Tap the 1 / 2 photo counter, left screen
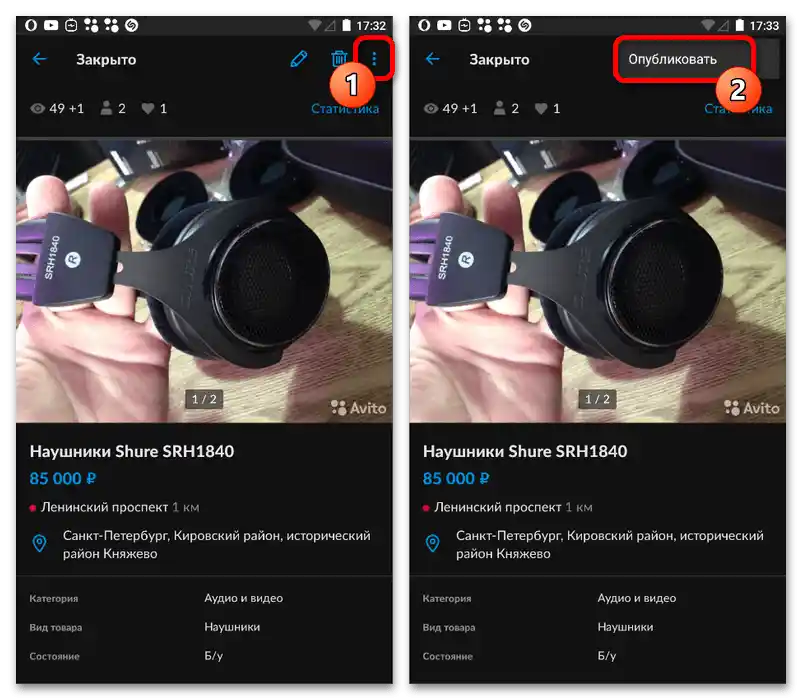The height and width of the screenshot is (700, 802). tap(204, 399)
